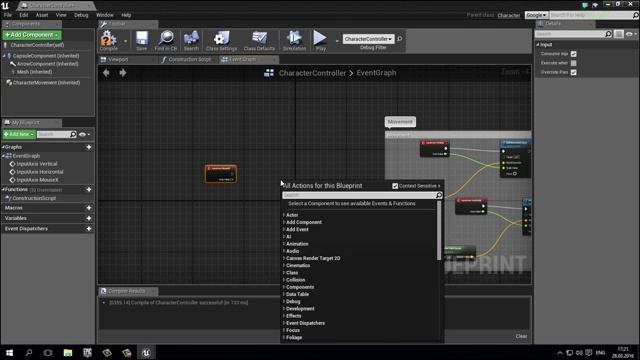The width and height of the screenshot is (640, 360).
Task: Open the CharacterController debug filter dropdown
Action: 369,39
